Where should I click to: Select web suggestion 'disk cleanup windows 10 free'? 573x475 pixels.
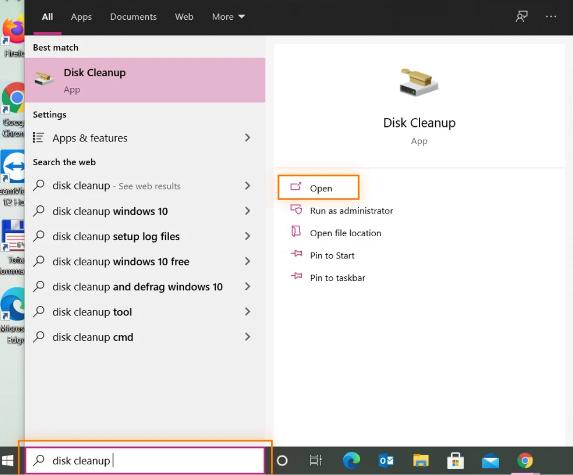(145, 261)
